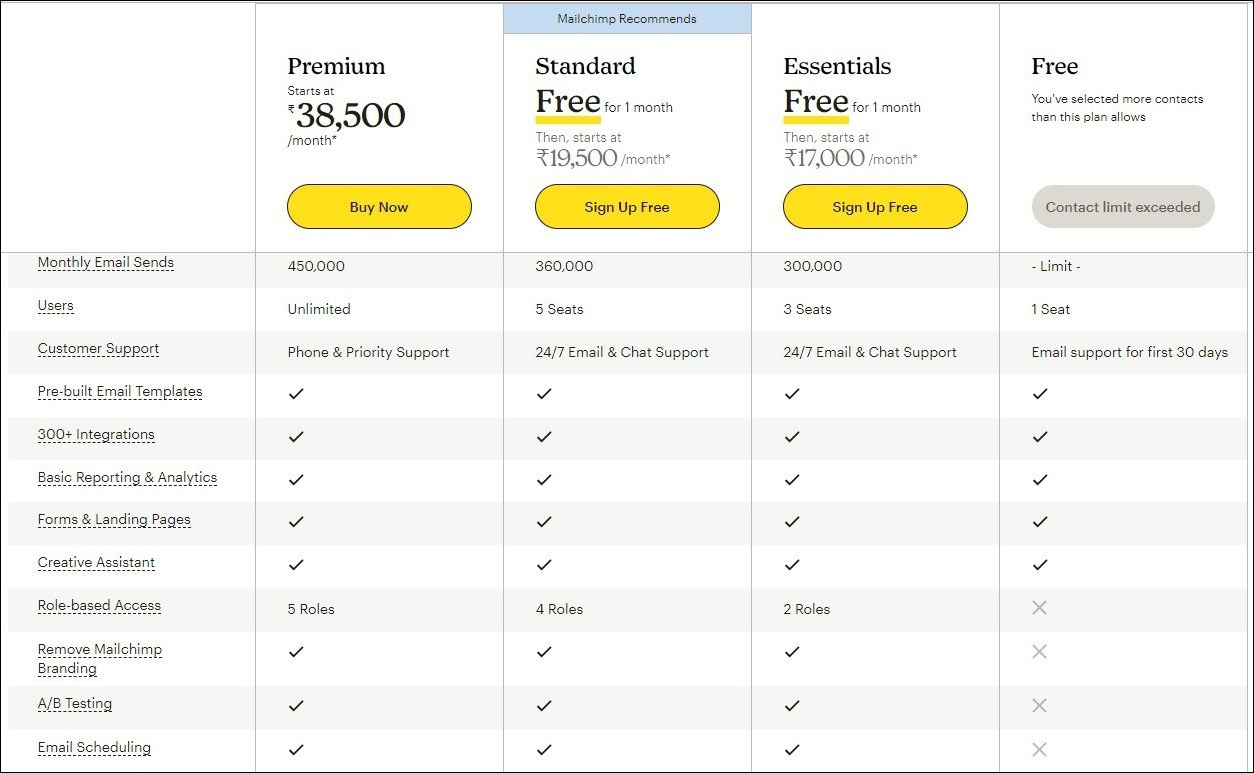Click Sign Up Free under the Standard plan

[x=627, y=206]
